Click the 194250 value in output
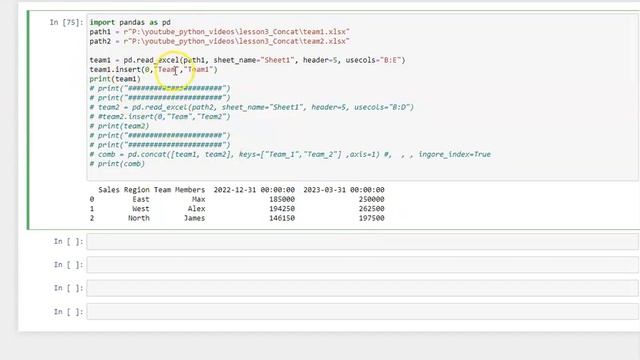The width and height of the screenshot is (640, 360). tap(282, 209)
